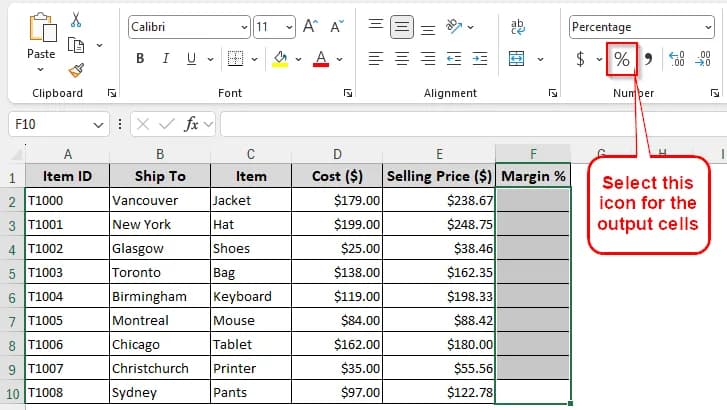
Task: Click the Margin % header cell
Action: (533, 176)
